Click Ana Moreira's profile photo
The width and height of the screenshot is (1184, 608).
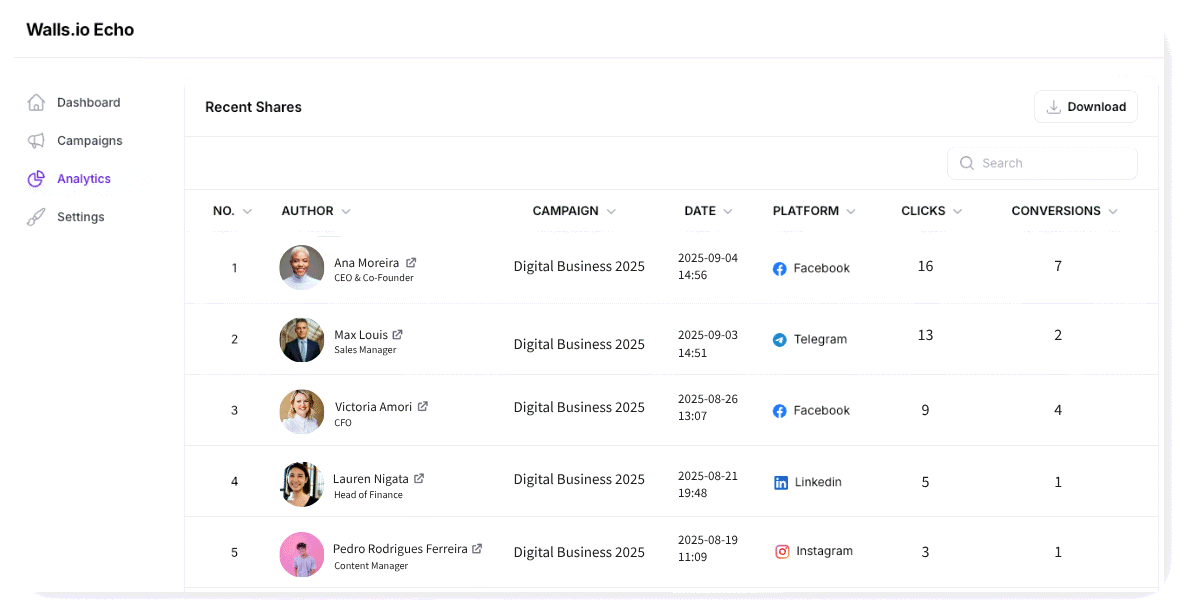302,267
